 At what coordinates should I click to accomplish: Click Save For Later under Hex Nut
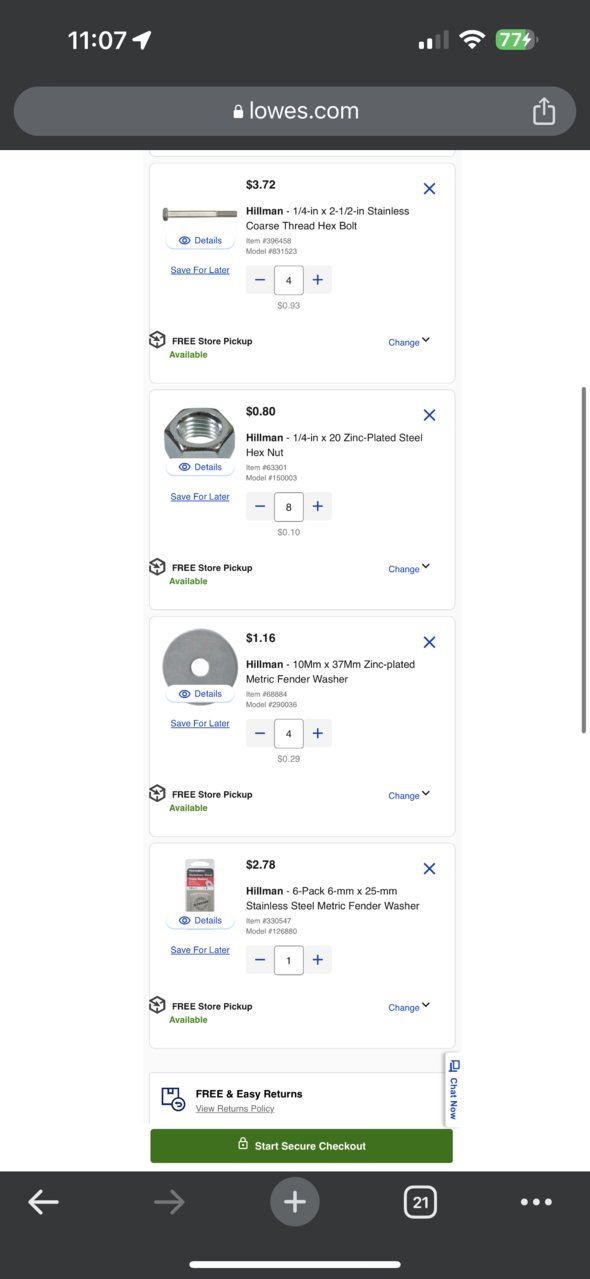click(200, 497)
